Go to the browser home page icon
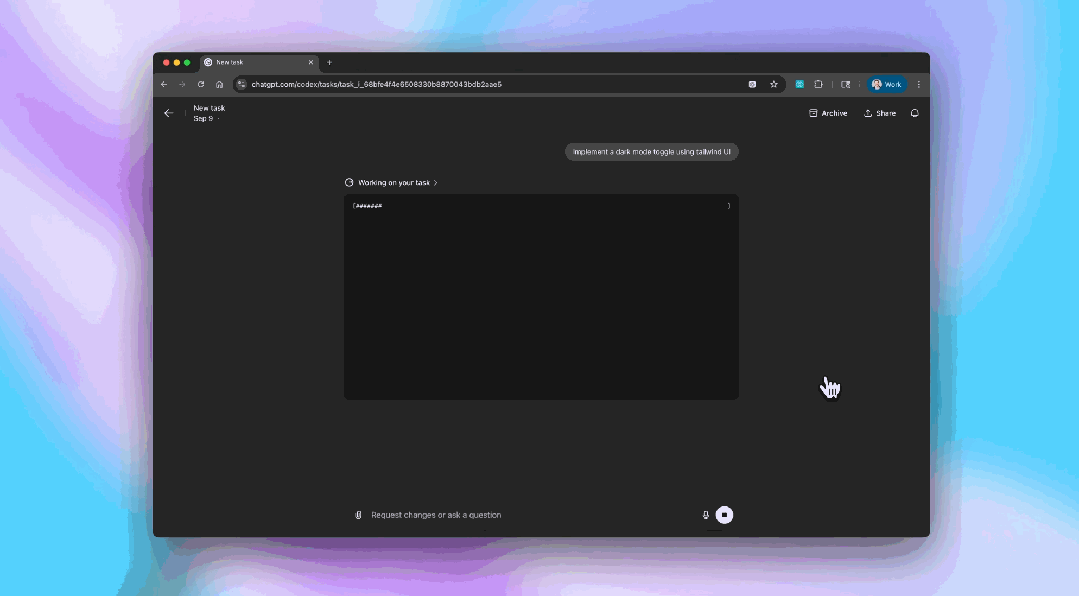The height and width of the screenshot is (596, 1079). (219, 84)
